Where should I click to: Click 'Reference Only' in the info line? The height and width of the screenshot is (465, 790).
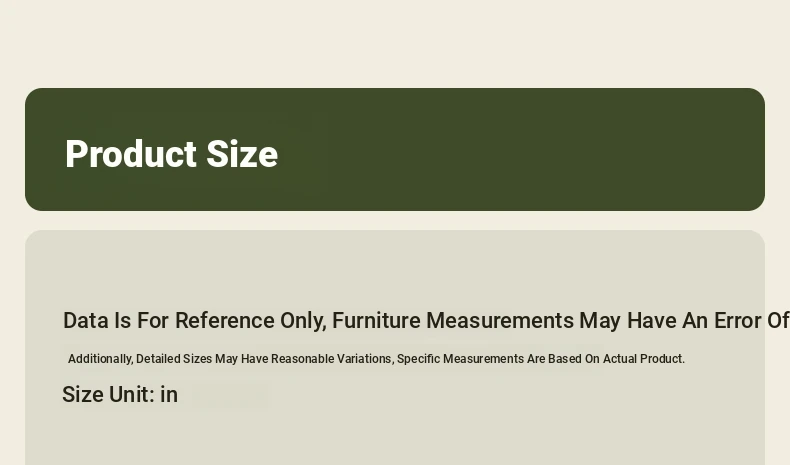(249, 321)
